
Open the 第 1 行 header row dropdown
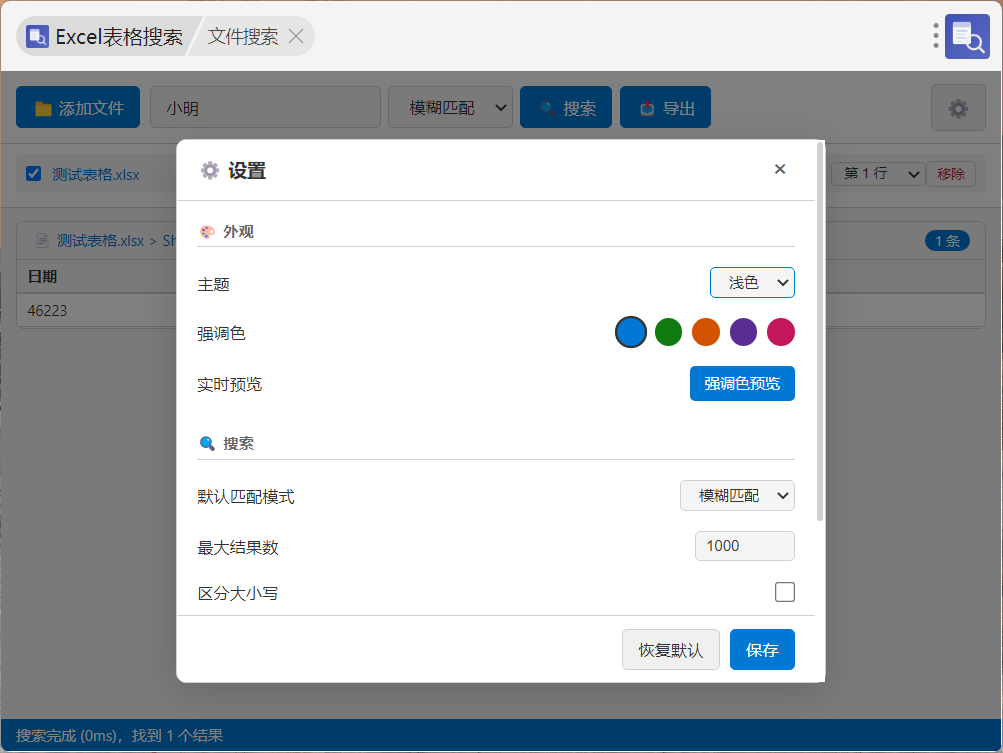[878, 174]
